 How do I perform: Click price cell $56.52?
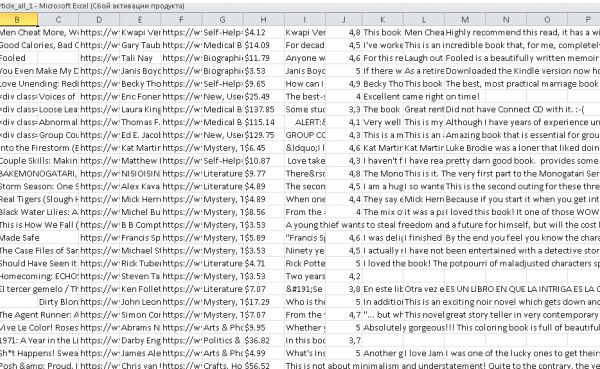click(264, 365)
